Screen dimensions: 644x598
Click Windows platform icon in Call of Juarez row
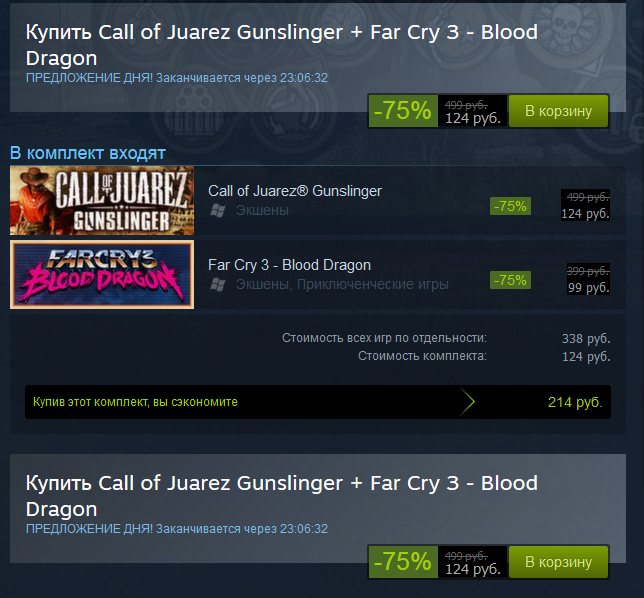(x=217, y=211)
